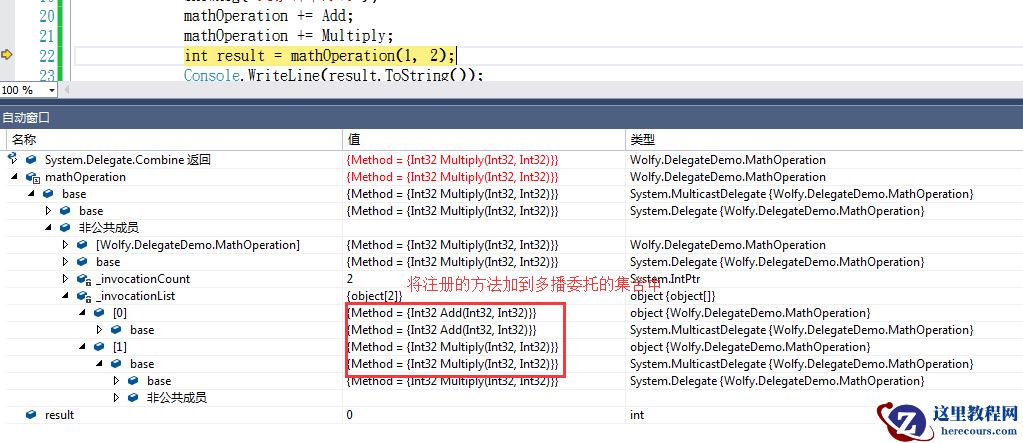Click the cube icon of the expanded 非公共成员 node

click(x=65, y=228)
